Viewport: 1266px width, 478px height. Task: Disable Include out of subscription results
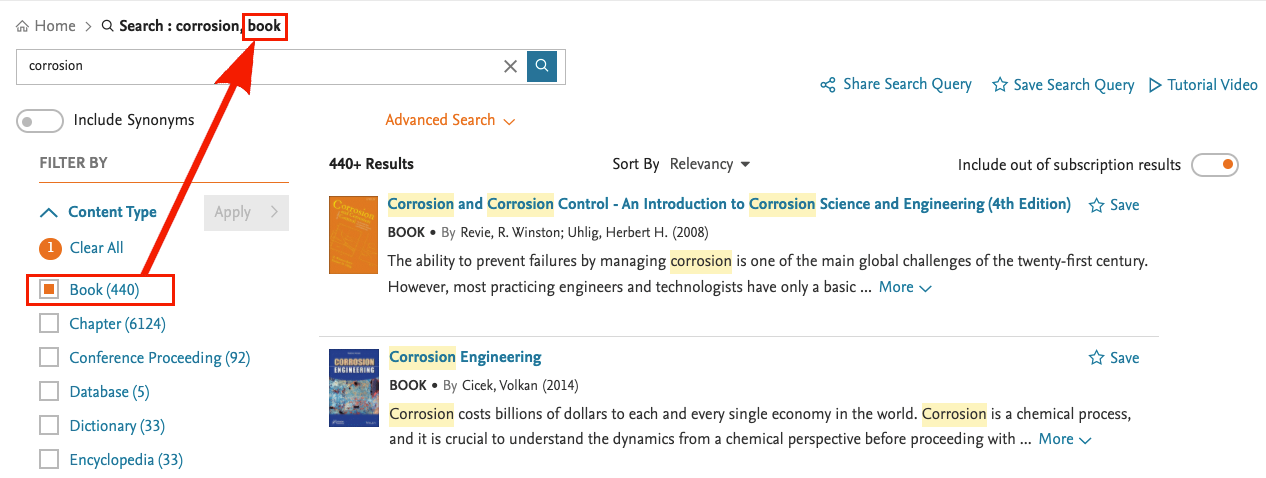(1215, 165)
